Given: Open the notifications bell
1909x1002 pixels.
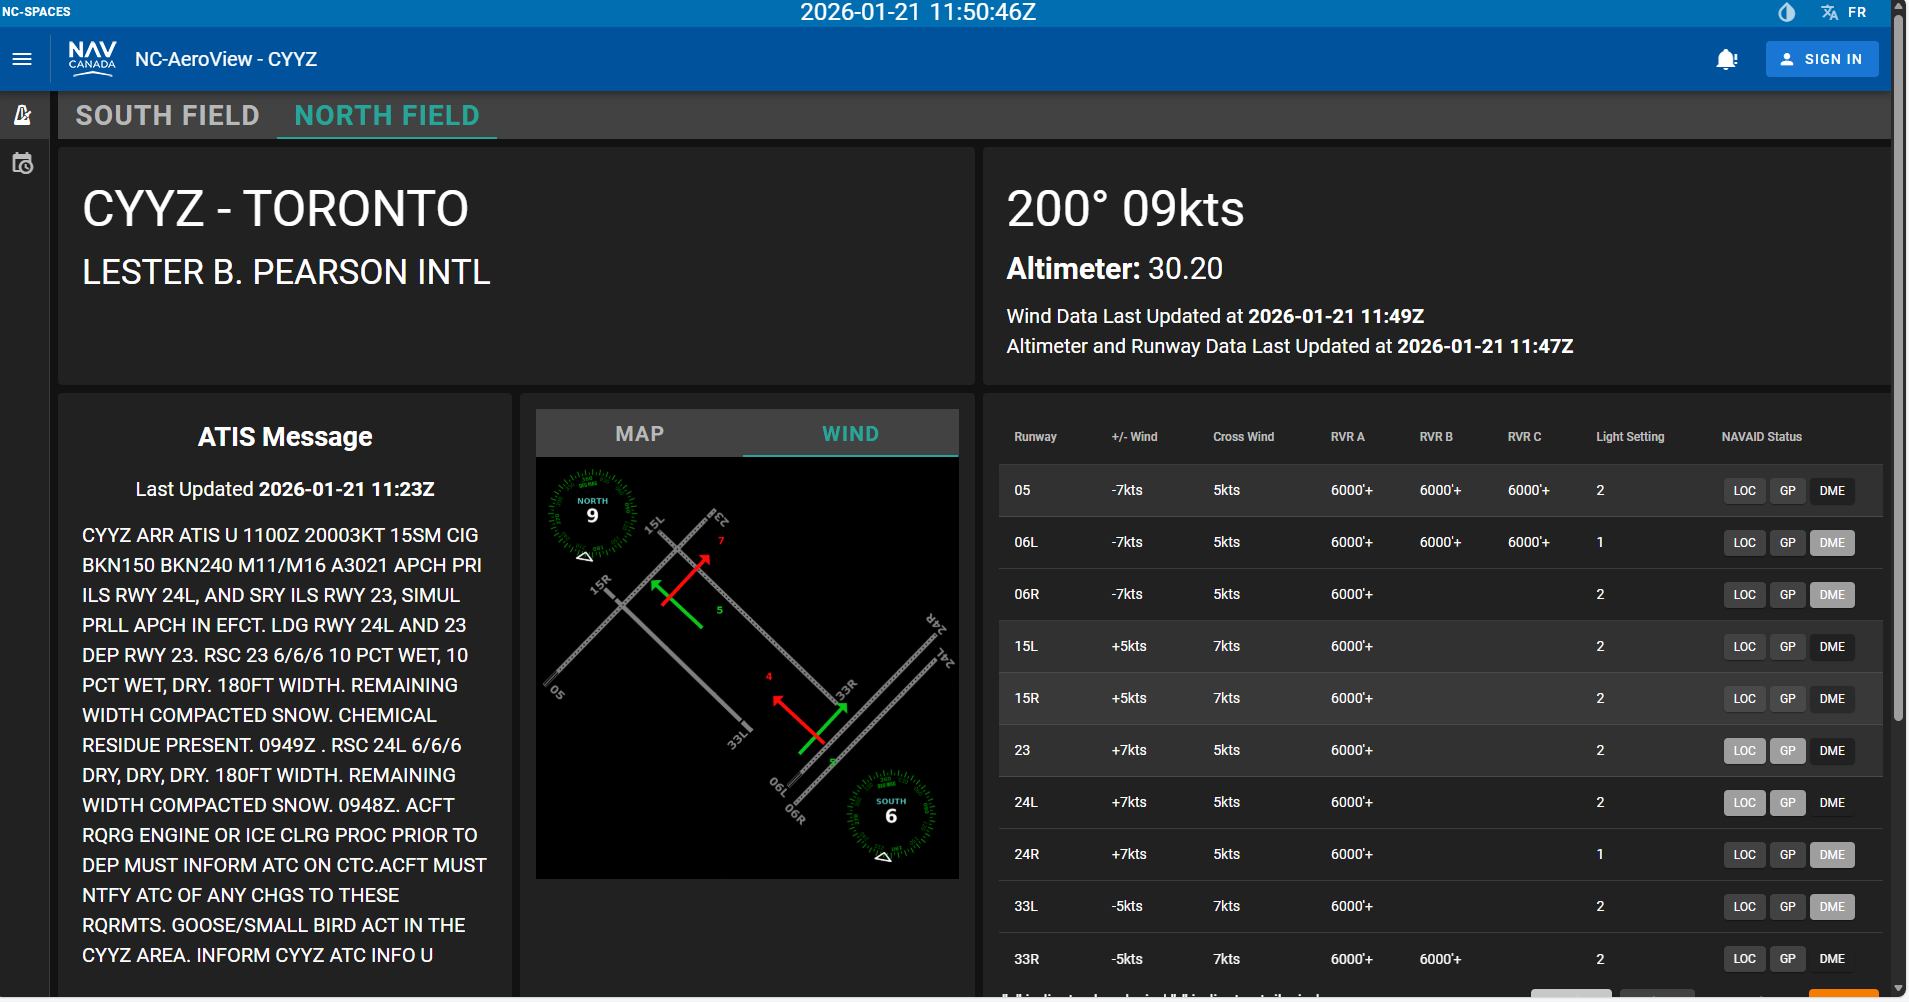Looking at the screenshot, I should point(1725,59).
